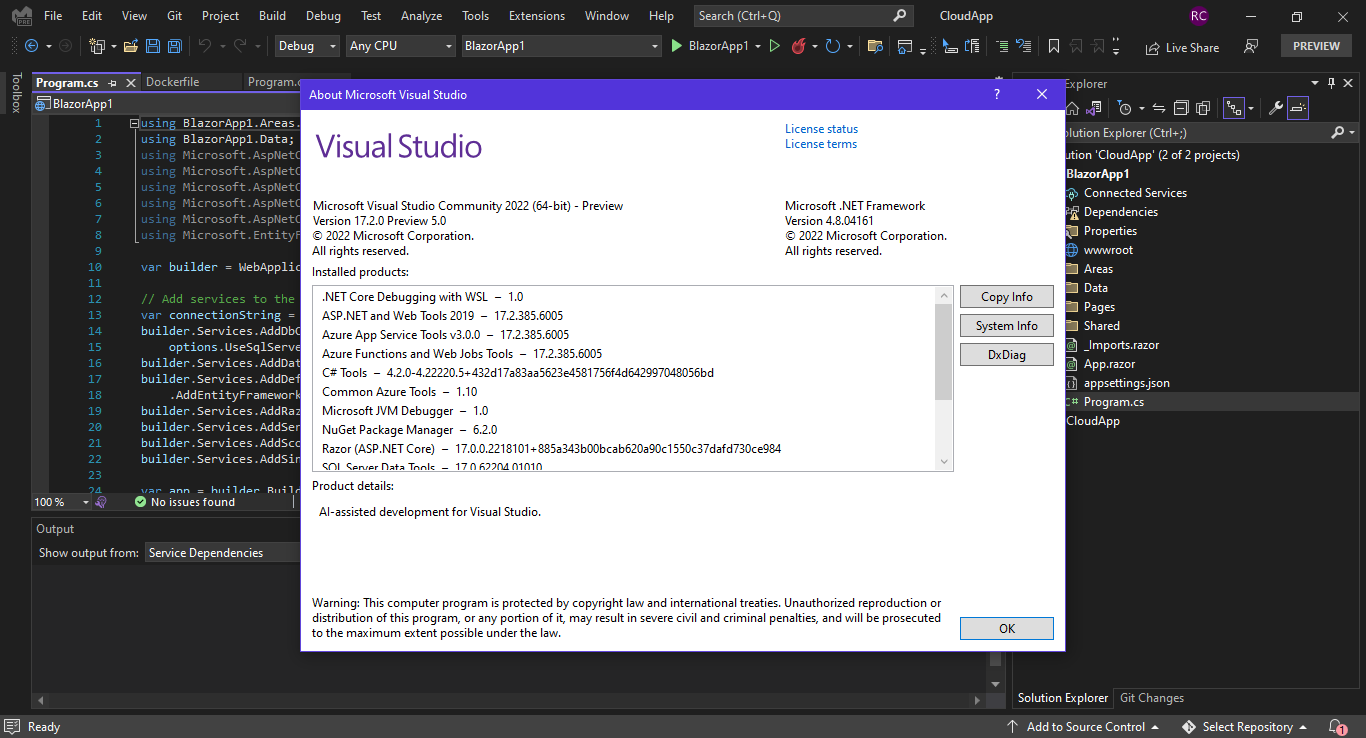Click the PREVIEW button top right
This screenshot has height=738, width=1366.
(1316, 46)
